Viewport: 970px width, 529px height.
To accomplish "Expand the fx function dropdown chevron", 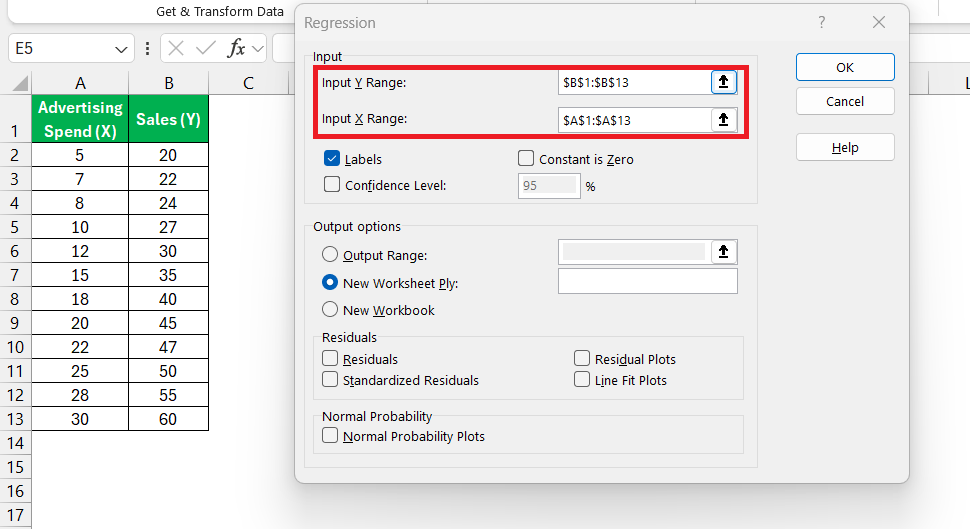I will [x=258, y=48].
